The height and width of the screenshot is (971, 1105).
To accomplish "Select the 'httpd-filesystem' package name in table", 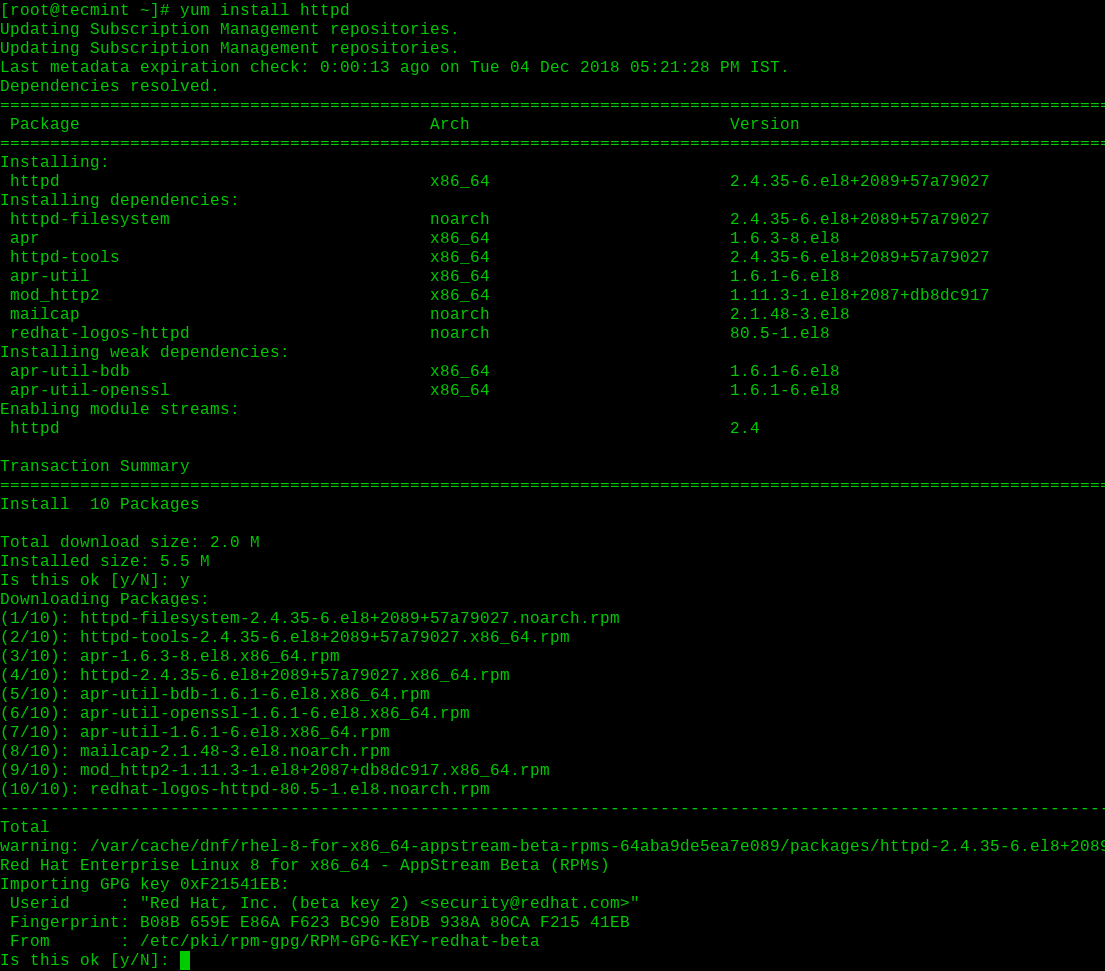I will (x=89, y=219).
